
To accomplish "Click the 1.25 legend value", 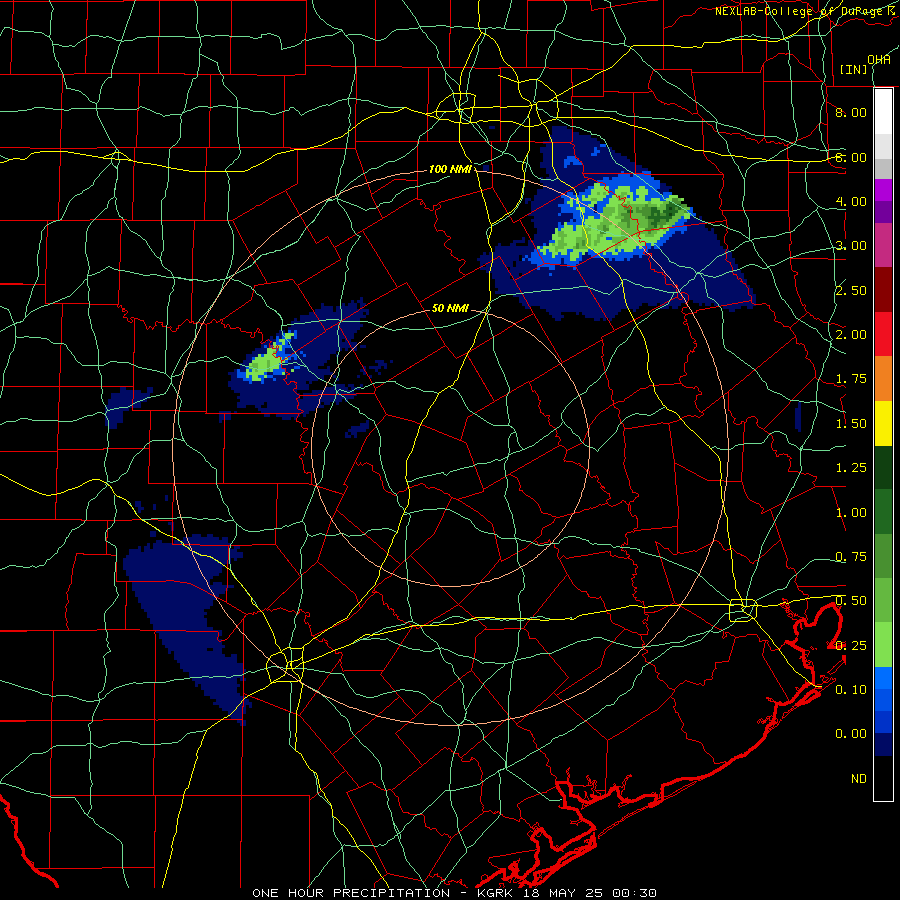I will click(851, 468).
